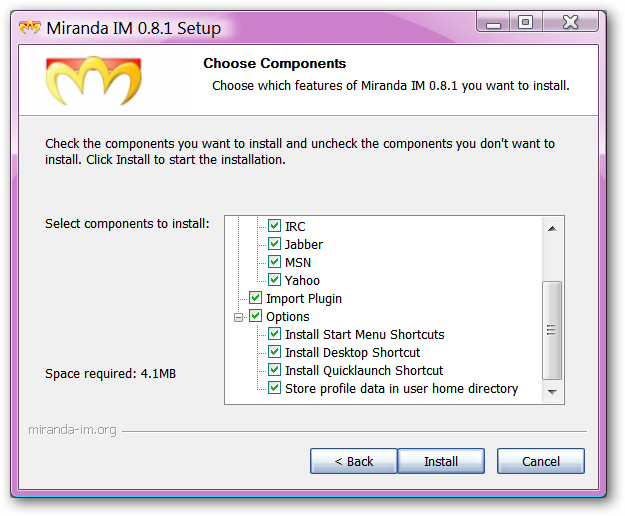The height and width of the screenshot is (516, 625).
Task: Toggle the Yahoo checkbox
Action: [274, 280]
